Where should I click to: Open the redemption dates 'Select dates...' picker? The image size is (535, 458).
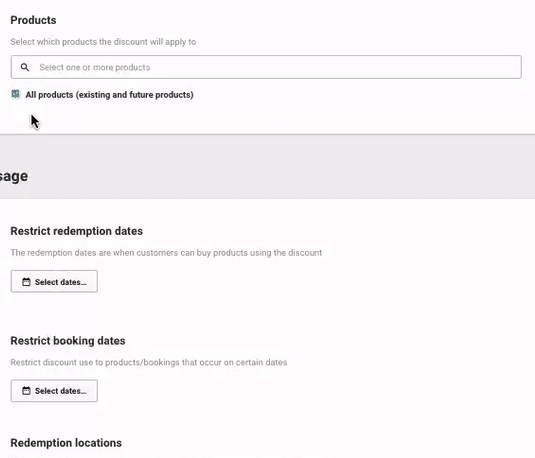tap(54, 282)
